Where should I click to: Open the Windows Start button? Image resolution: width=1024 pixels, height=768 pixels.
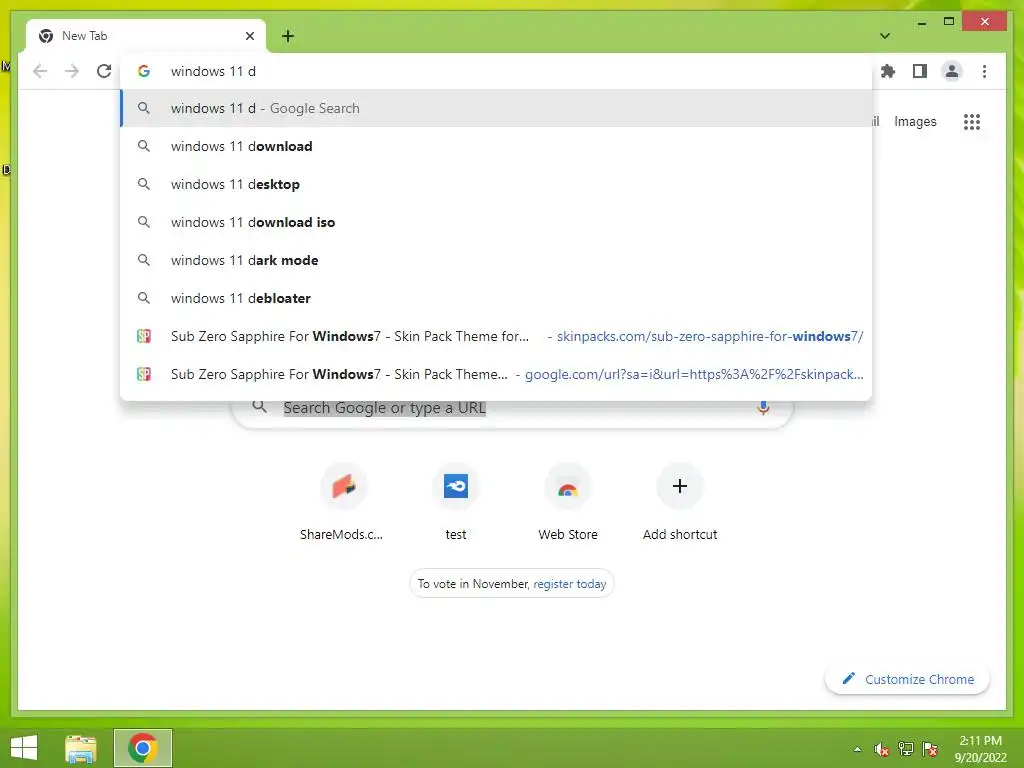24,748
